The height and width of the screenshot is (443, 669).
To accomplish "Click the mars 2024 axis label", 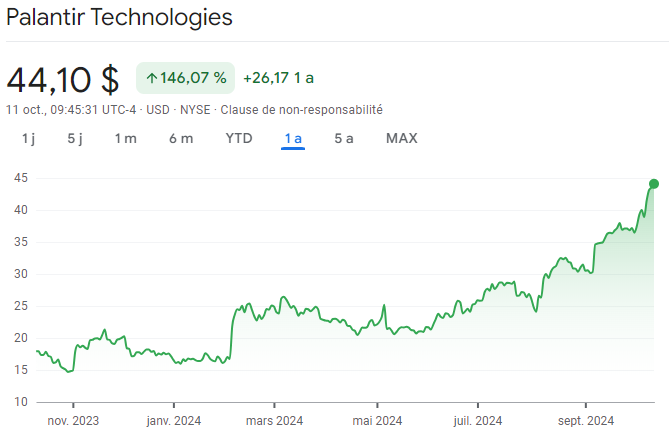I will tap(274, 421).
